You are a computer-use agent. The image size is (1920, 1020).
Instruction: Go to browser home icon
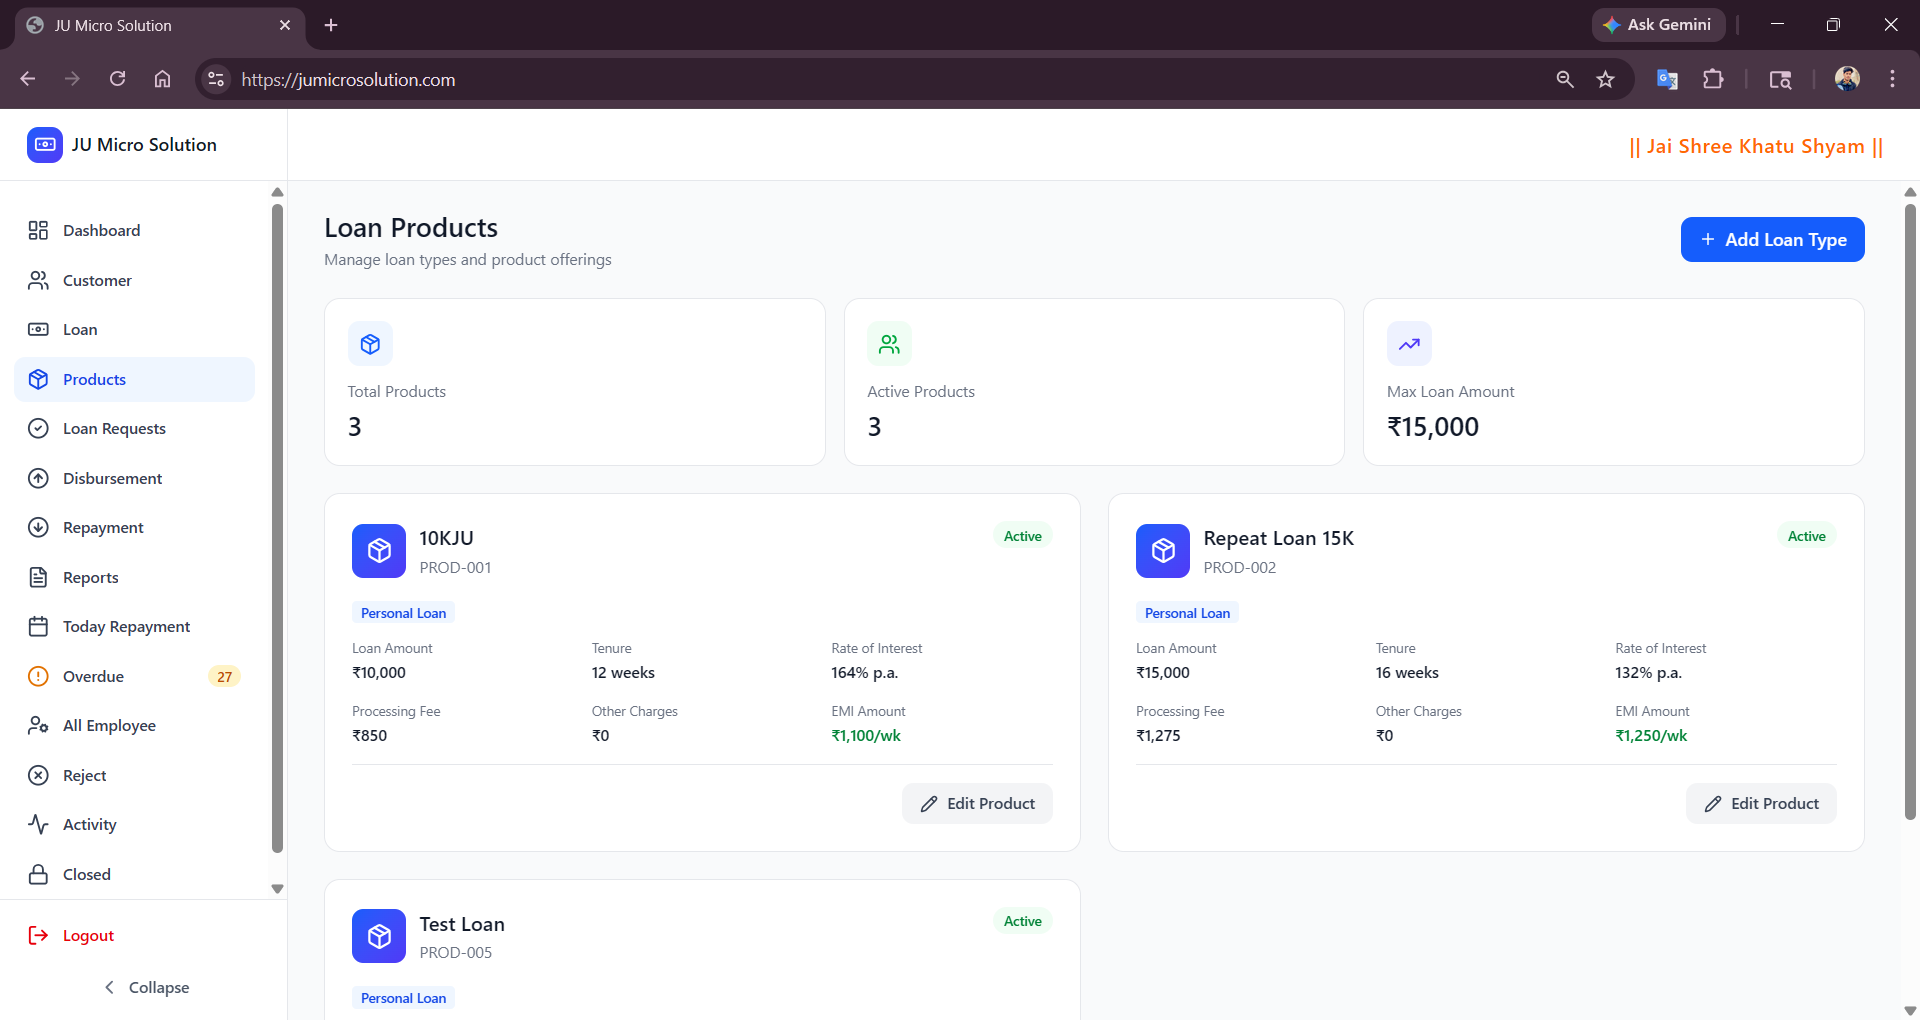(162, 79)
